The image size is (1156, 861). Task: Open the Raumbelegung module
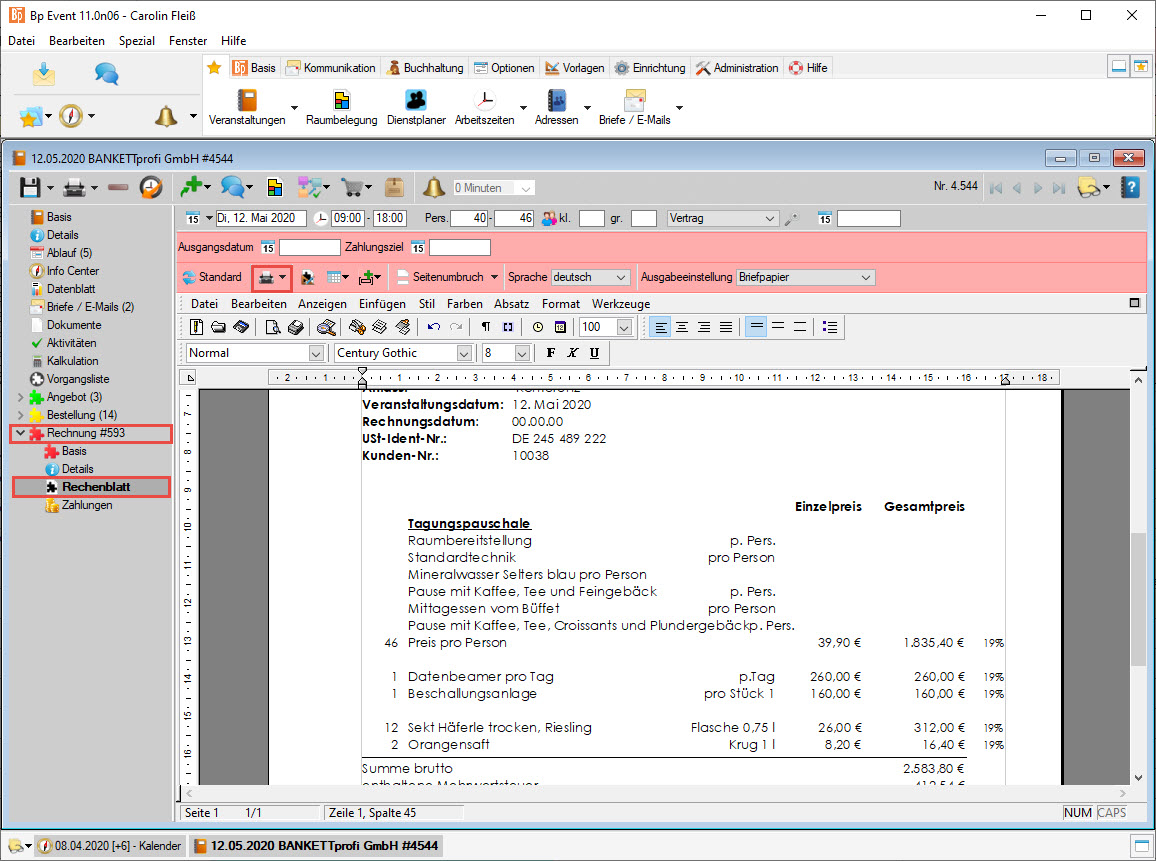(342, 108)
